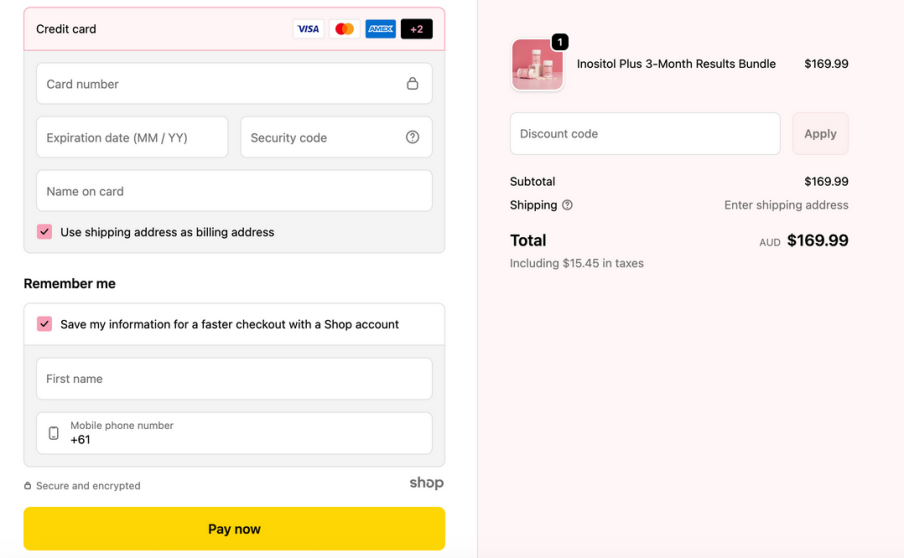This screenshot has height=558, width=904.
Task: Click the Inositol Plus bundle product thumbnail
Action: (x=537, y=65)
